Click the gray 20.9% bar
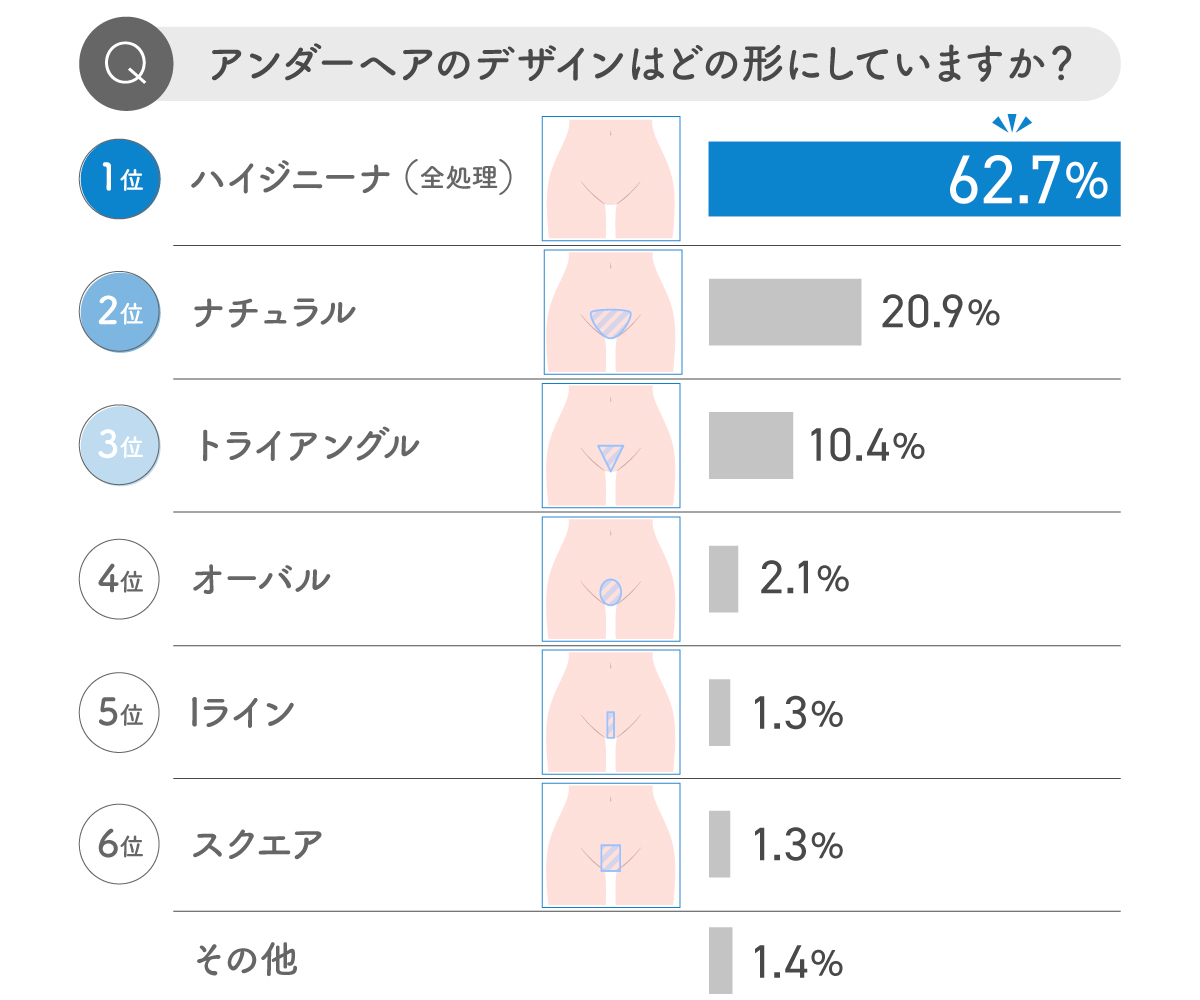1200x1000 pixels. (785, 312)
